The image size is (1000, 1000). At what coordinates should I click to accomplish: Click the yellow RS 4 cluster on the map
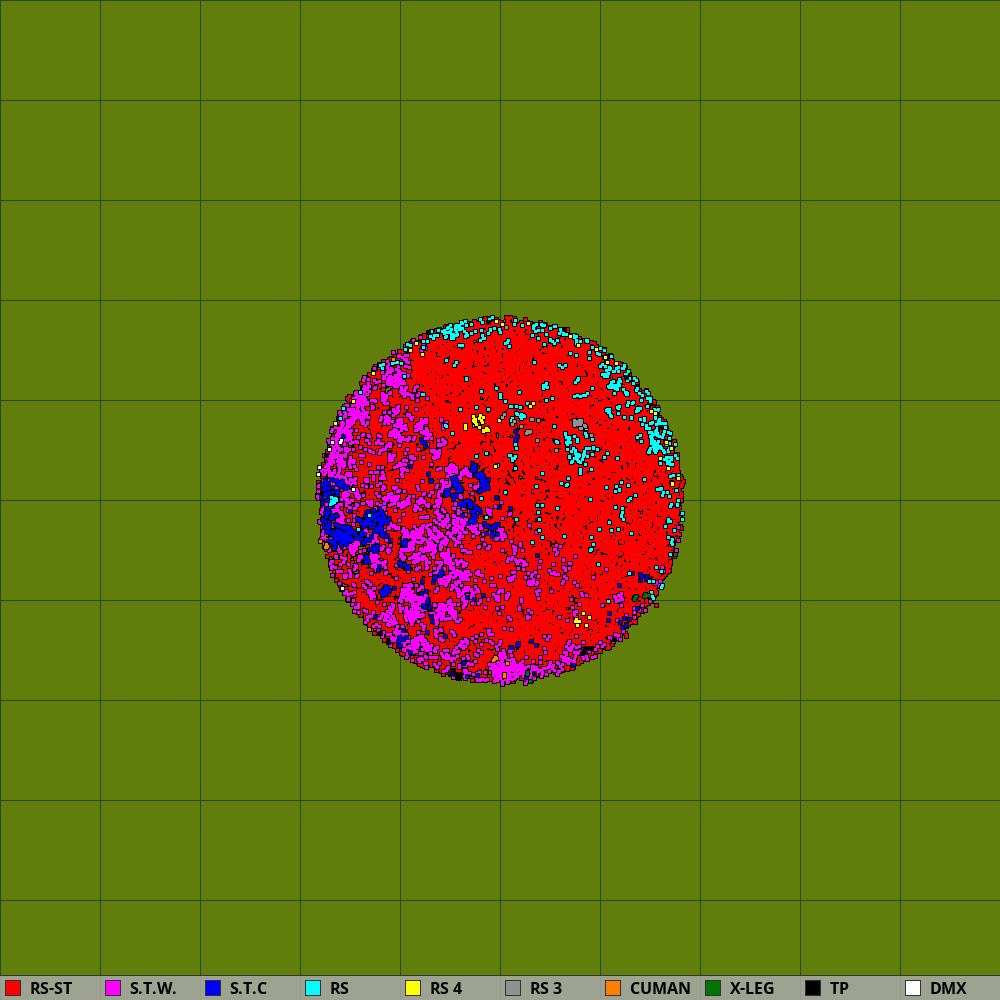pos(478,422)
